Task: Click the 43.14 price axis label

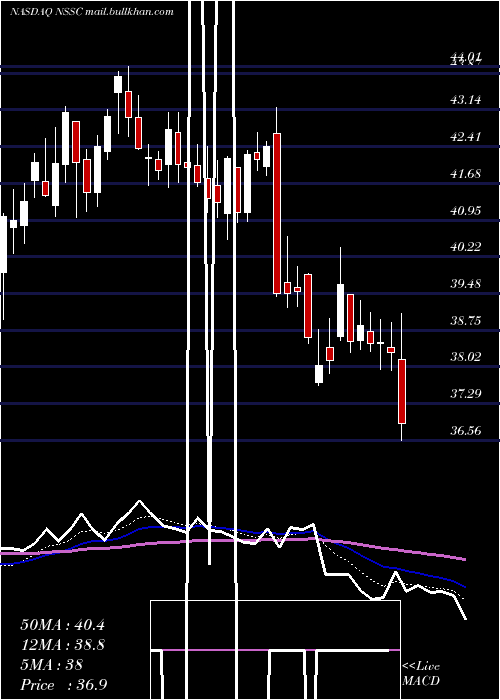Action: pyautogui.click(x=466, y=99)
